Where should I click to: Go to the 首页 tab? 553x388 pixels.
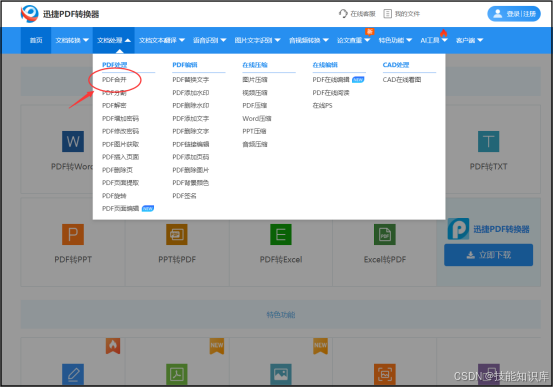click(36, 40)
